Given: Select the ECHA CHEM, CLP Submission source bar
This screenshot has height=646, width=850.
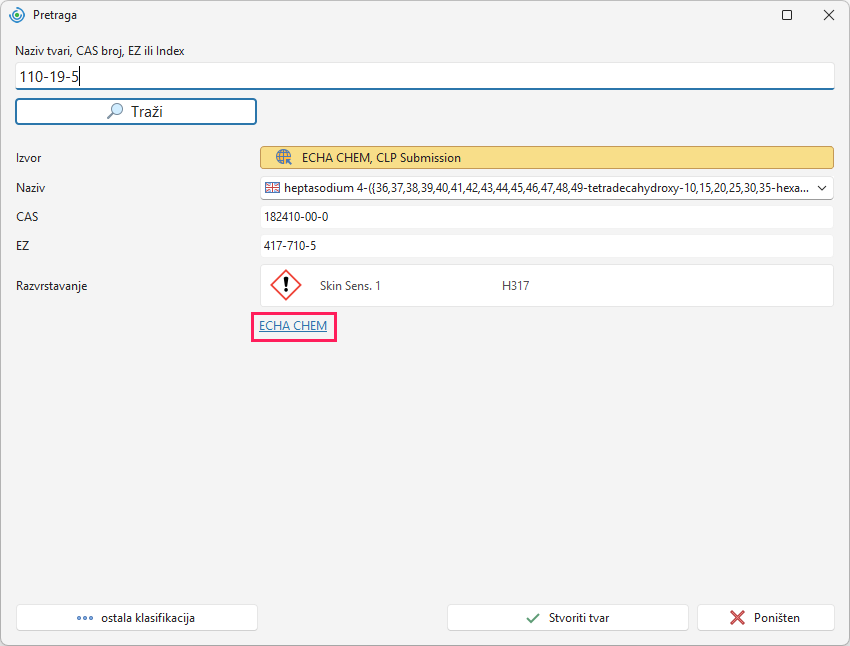Looking at the screenshot, I should [546, 158].
